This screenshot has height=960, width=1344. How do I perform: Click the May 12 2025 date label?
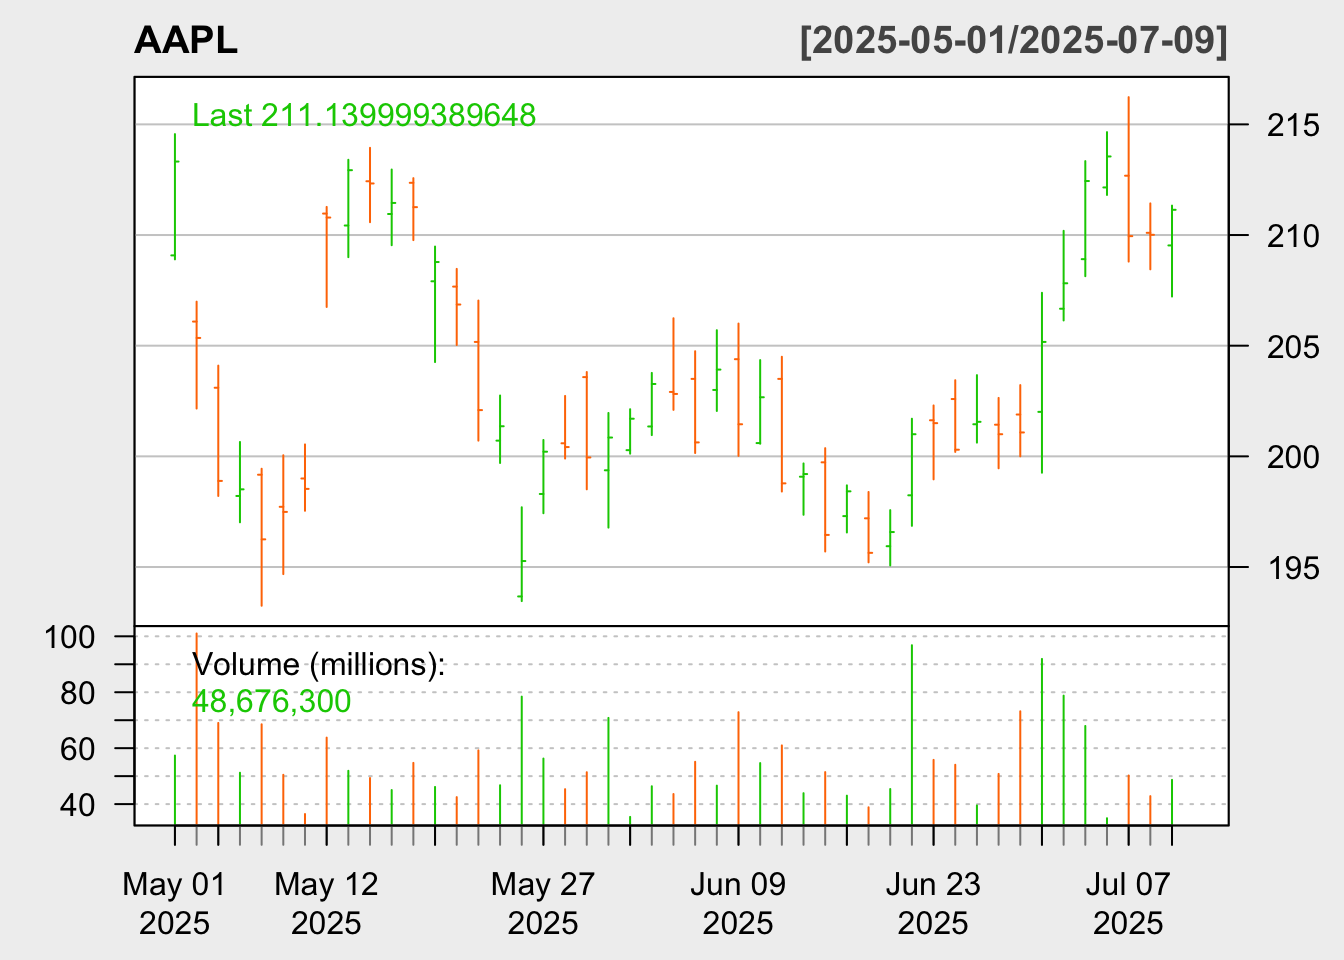pyautogui.click(x=326, y=903)
